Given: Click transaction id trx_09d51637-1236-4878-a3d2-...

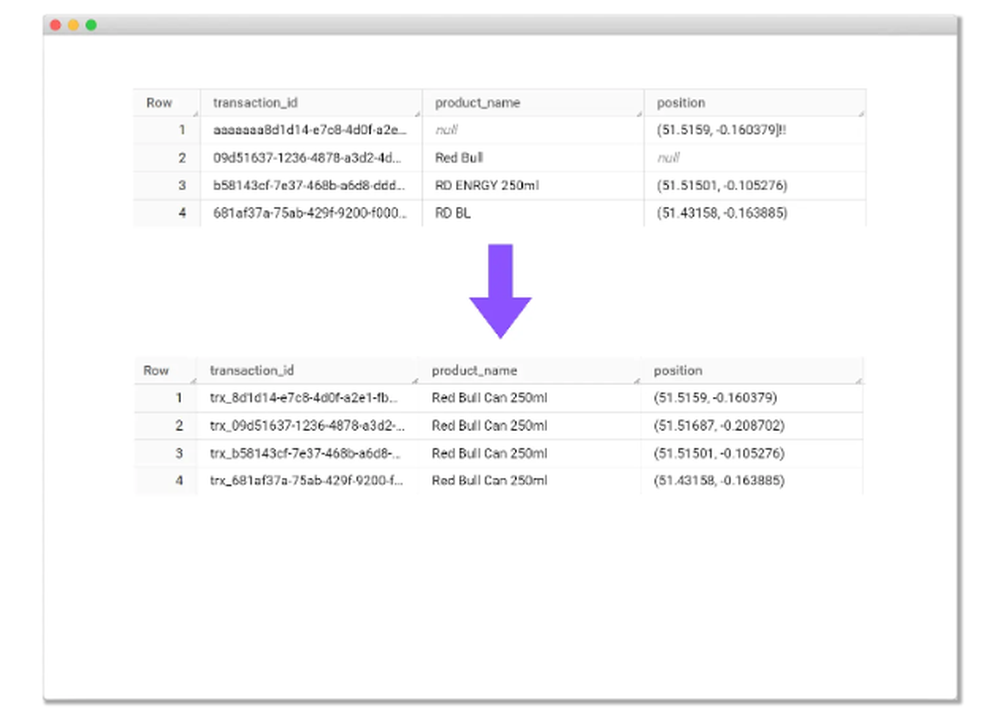Looking at the screenshot, I should [x=307, y=425].
